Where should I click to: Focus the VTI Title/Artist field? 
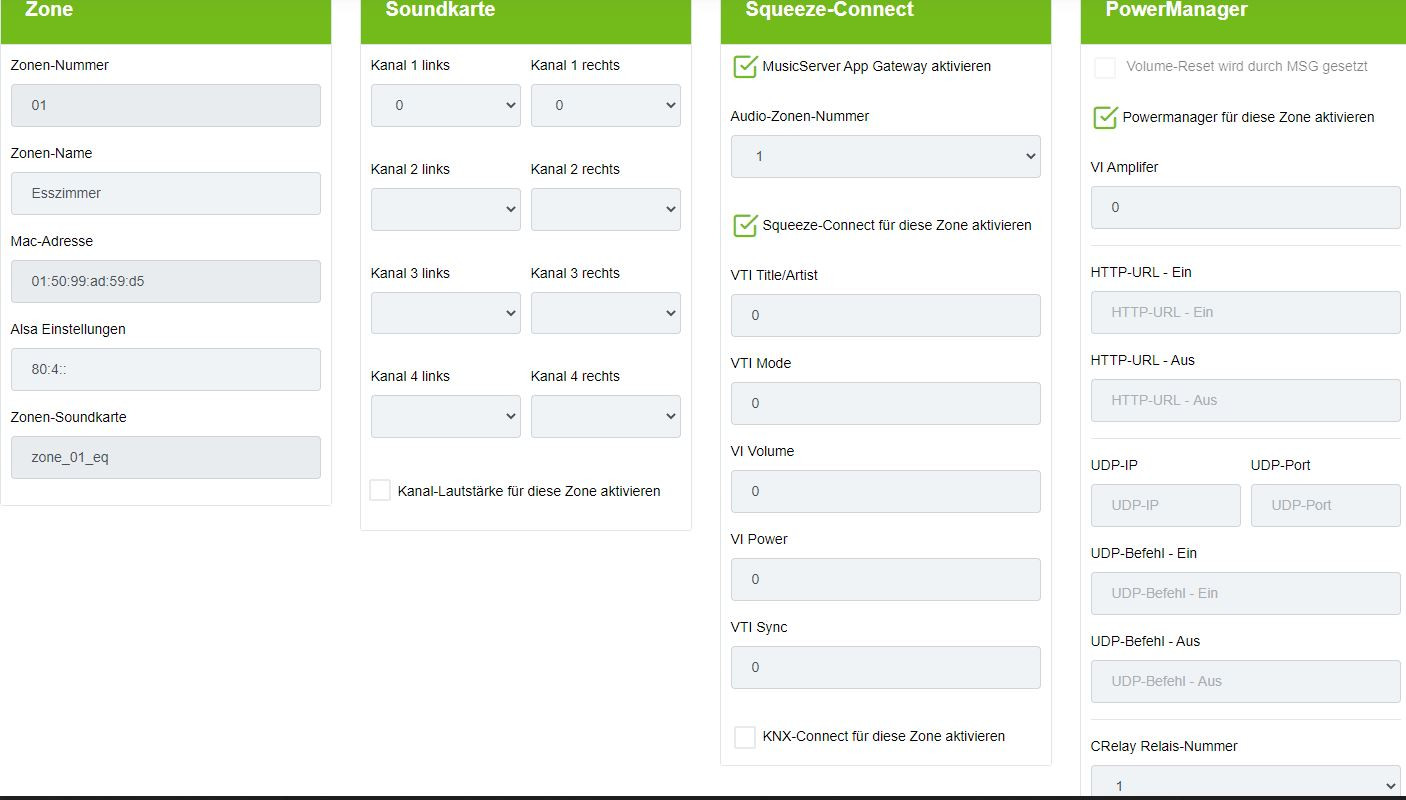885,315
